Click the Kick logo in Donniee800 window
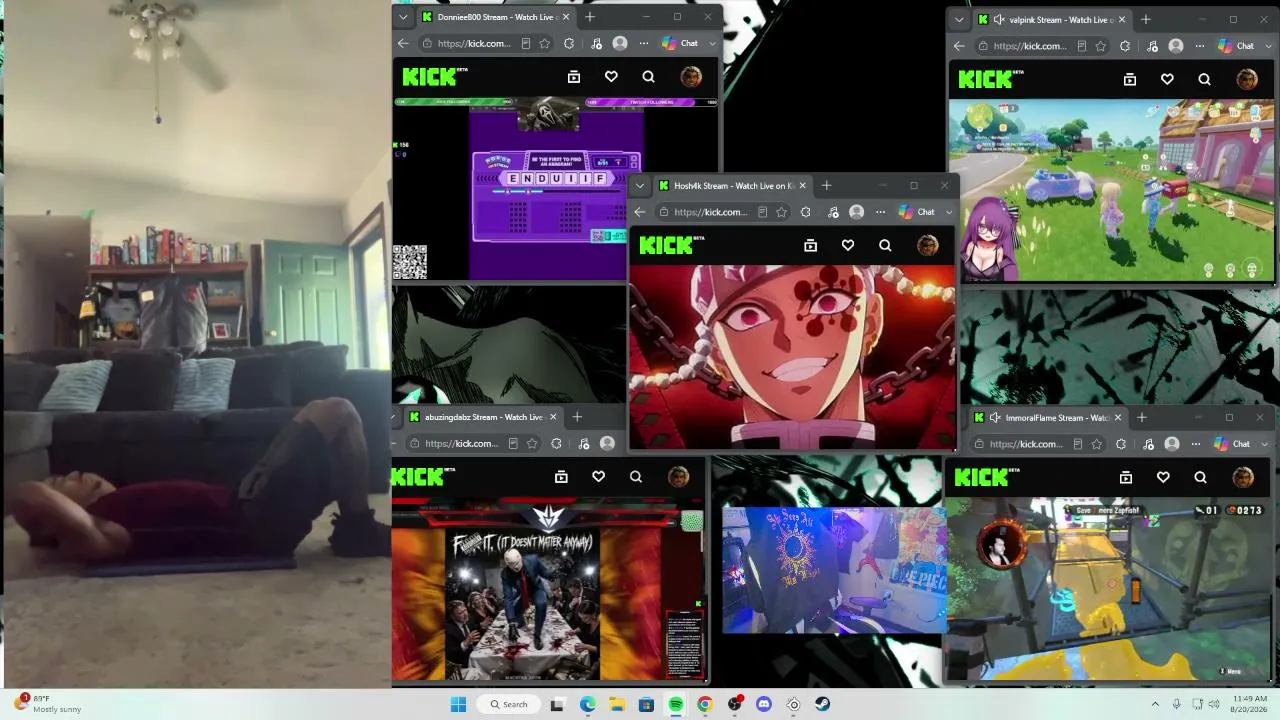 pyautogui.click(x=435, y=76)
